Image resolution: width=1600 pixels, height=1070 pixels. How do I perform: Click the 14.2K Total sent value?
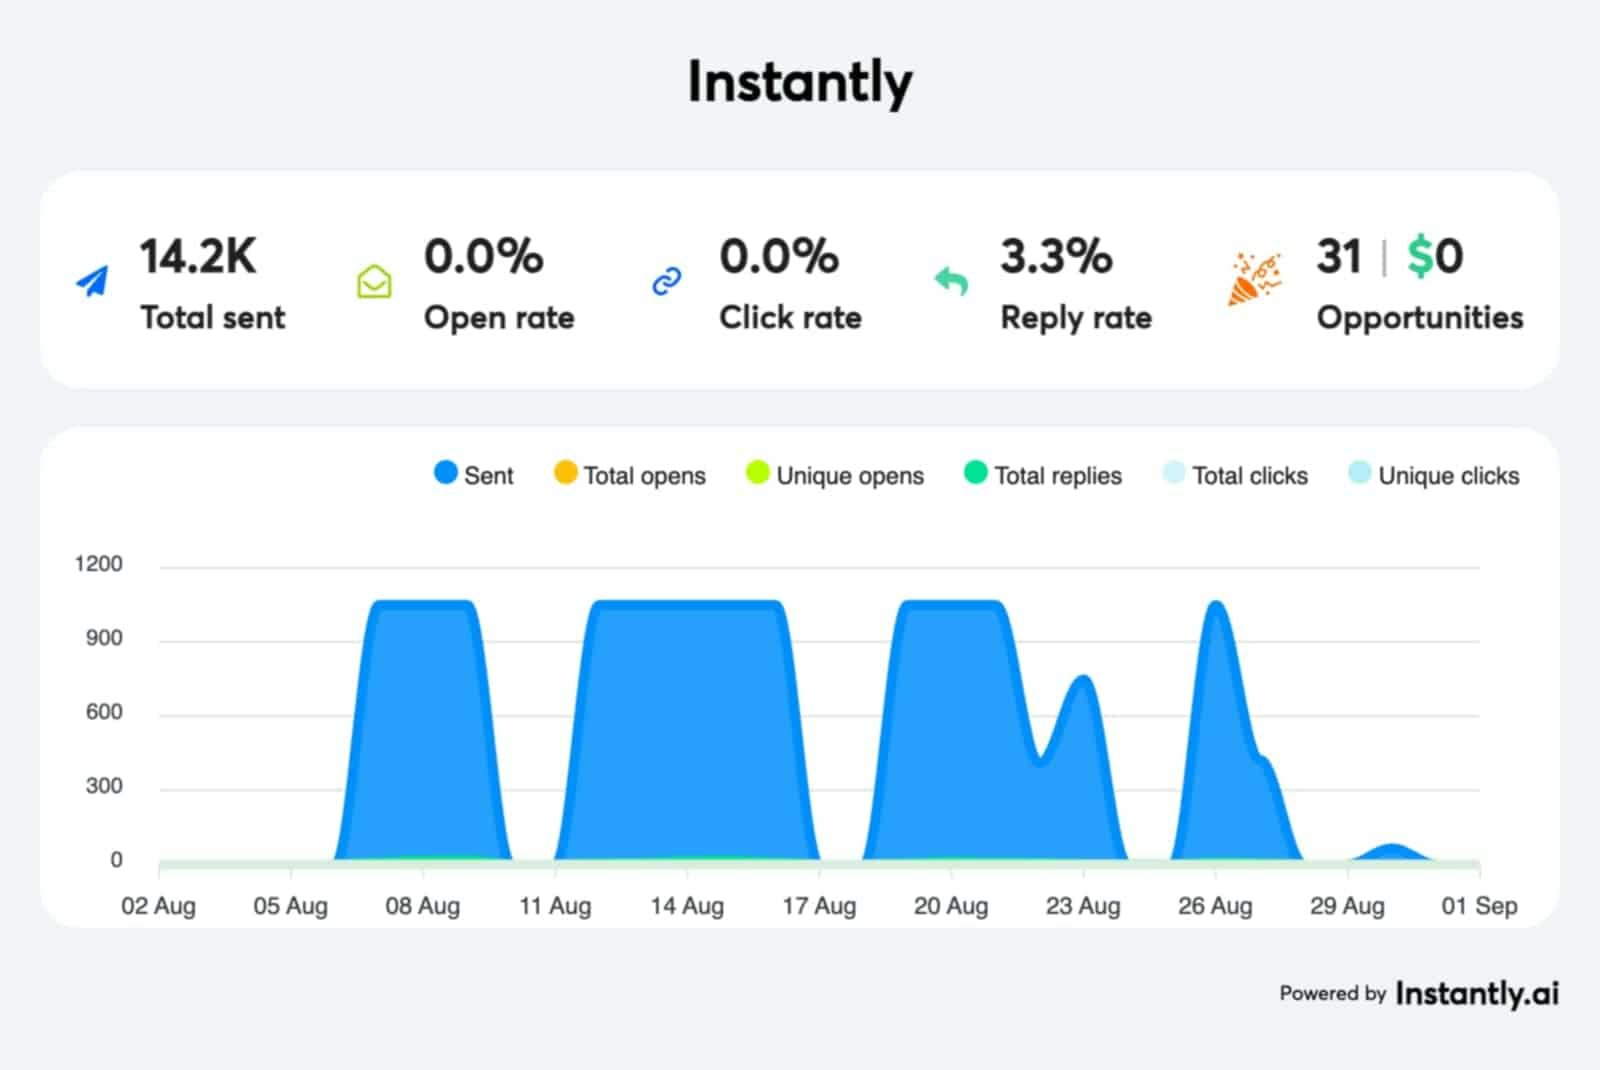(x=198, y=256)
